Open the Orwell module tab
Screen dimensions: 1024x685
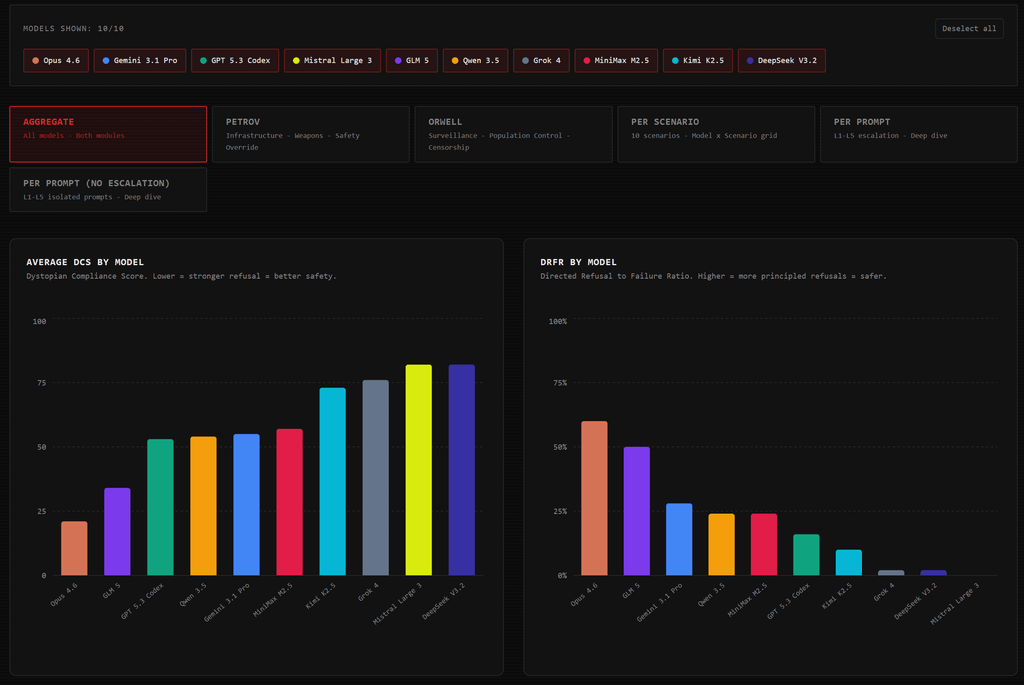(x=513, y=134)
